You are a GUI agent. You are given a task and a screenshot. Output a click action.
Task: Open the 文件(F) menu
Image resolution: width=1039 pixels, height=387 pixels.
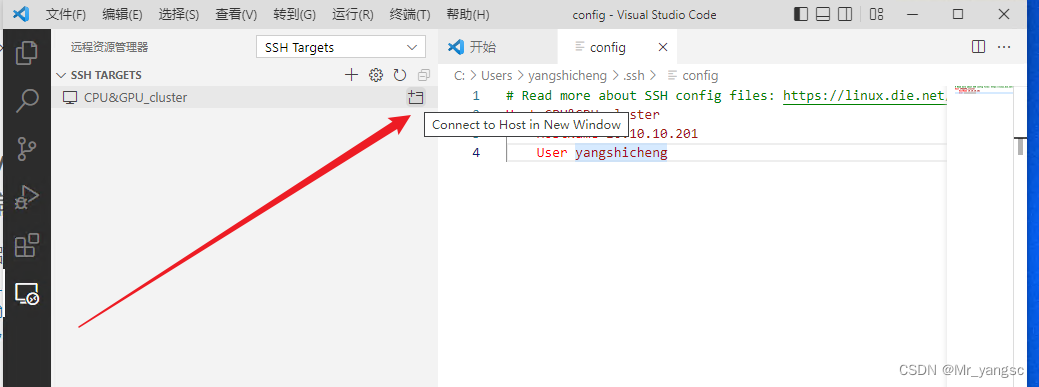[x=66, y=14]
